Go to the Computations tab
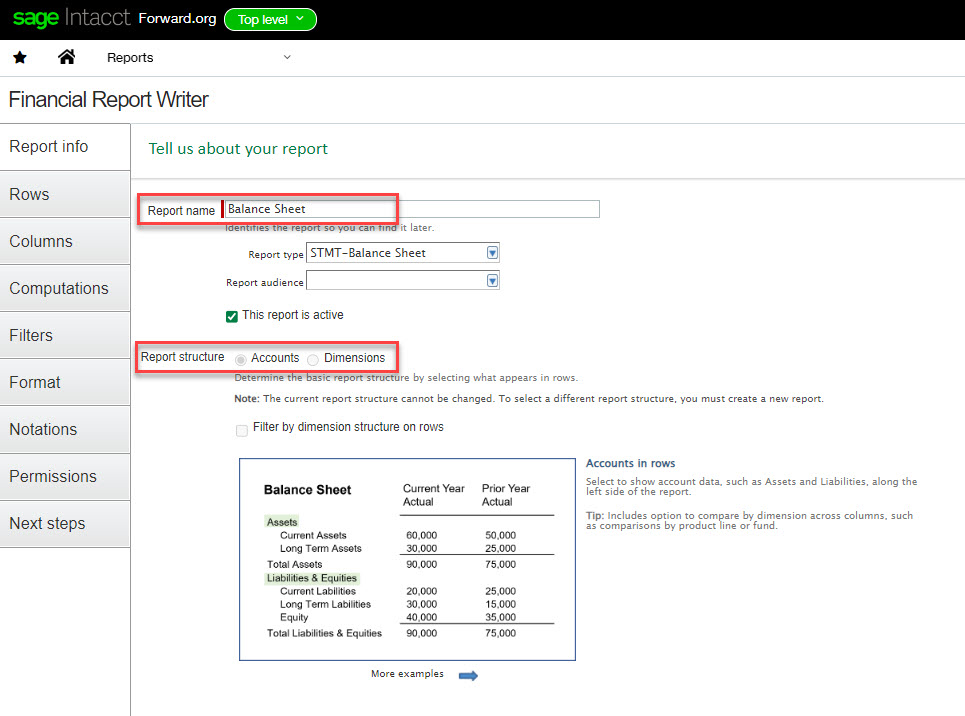 [x=65, y=288]
